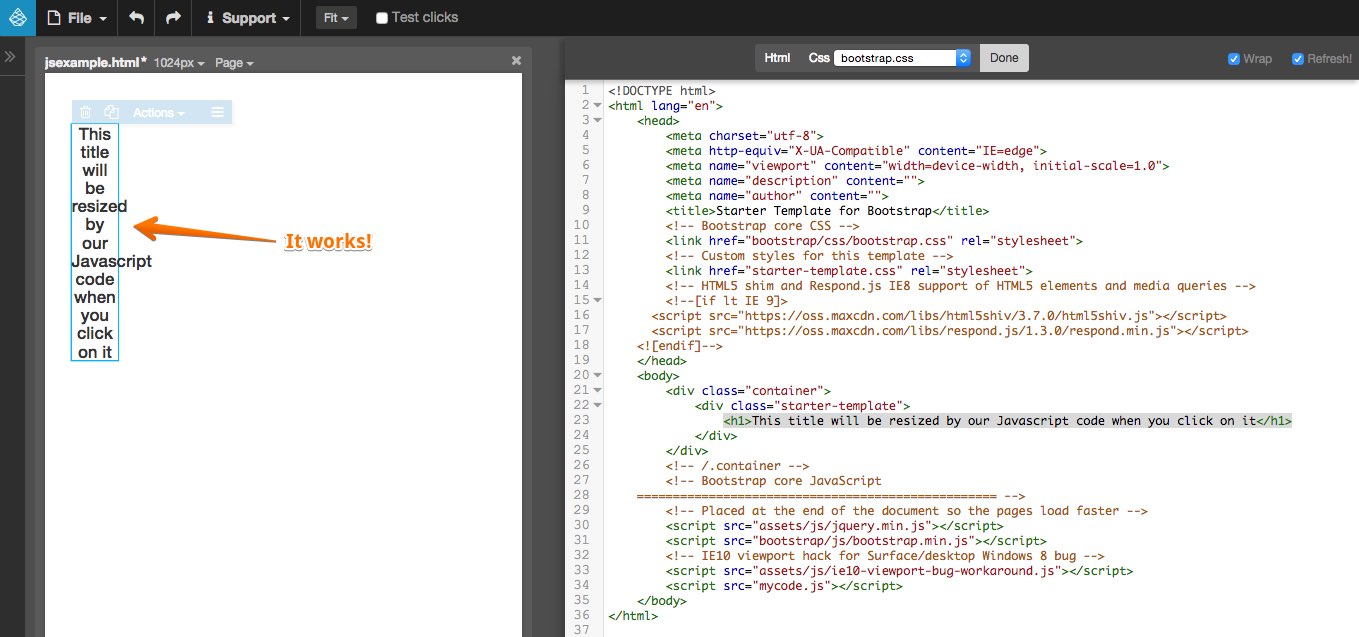Collapse the head tag fold on line 3
Image resolution: width=1359 pixels, height=637 pixels.
pos(597,120)
